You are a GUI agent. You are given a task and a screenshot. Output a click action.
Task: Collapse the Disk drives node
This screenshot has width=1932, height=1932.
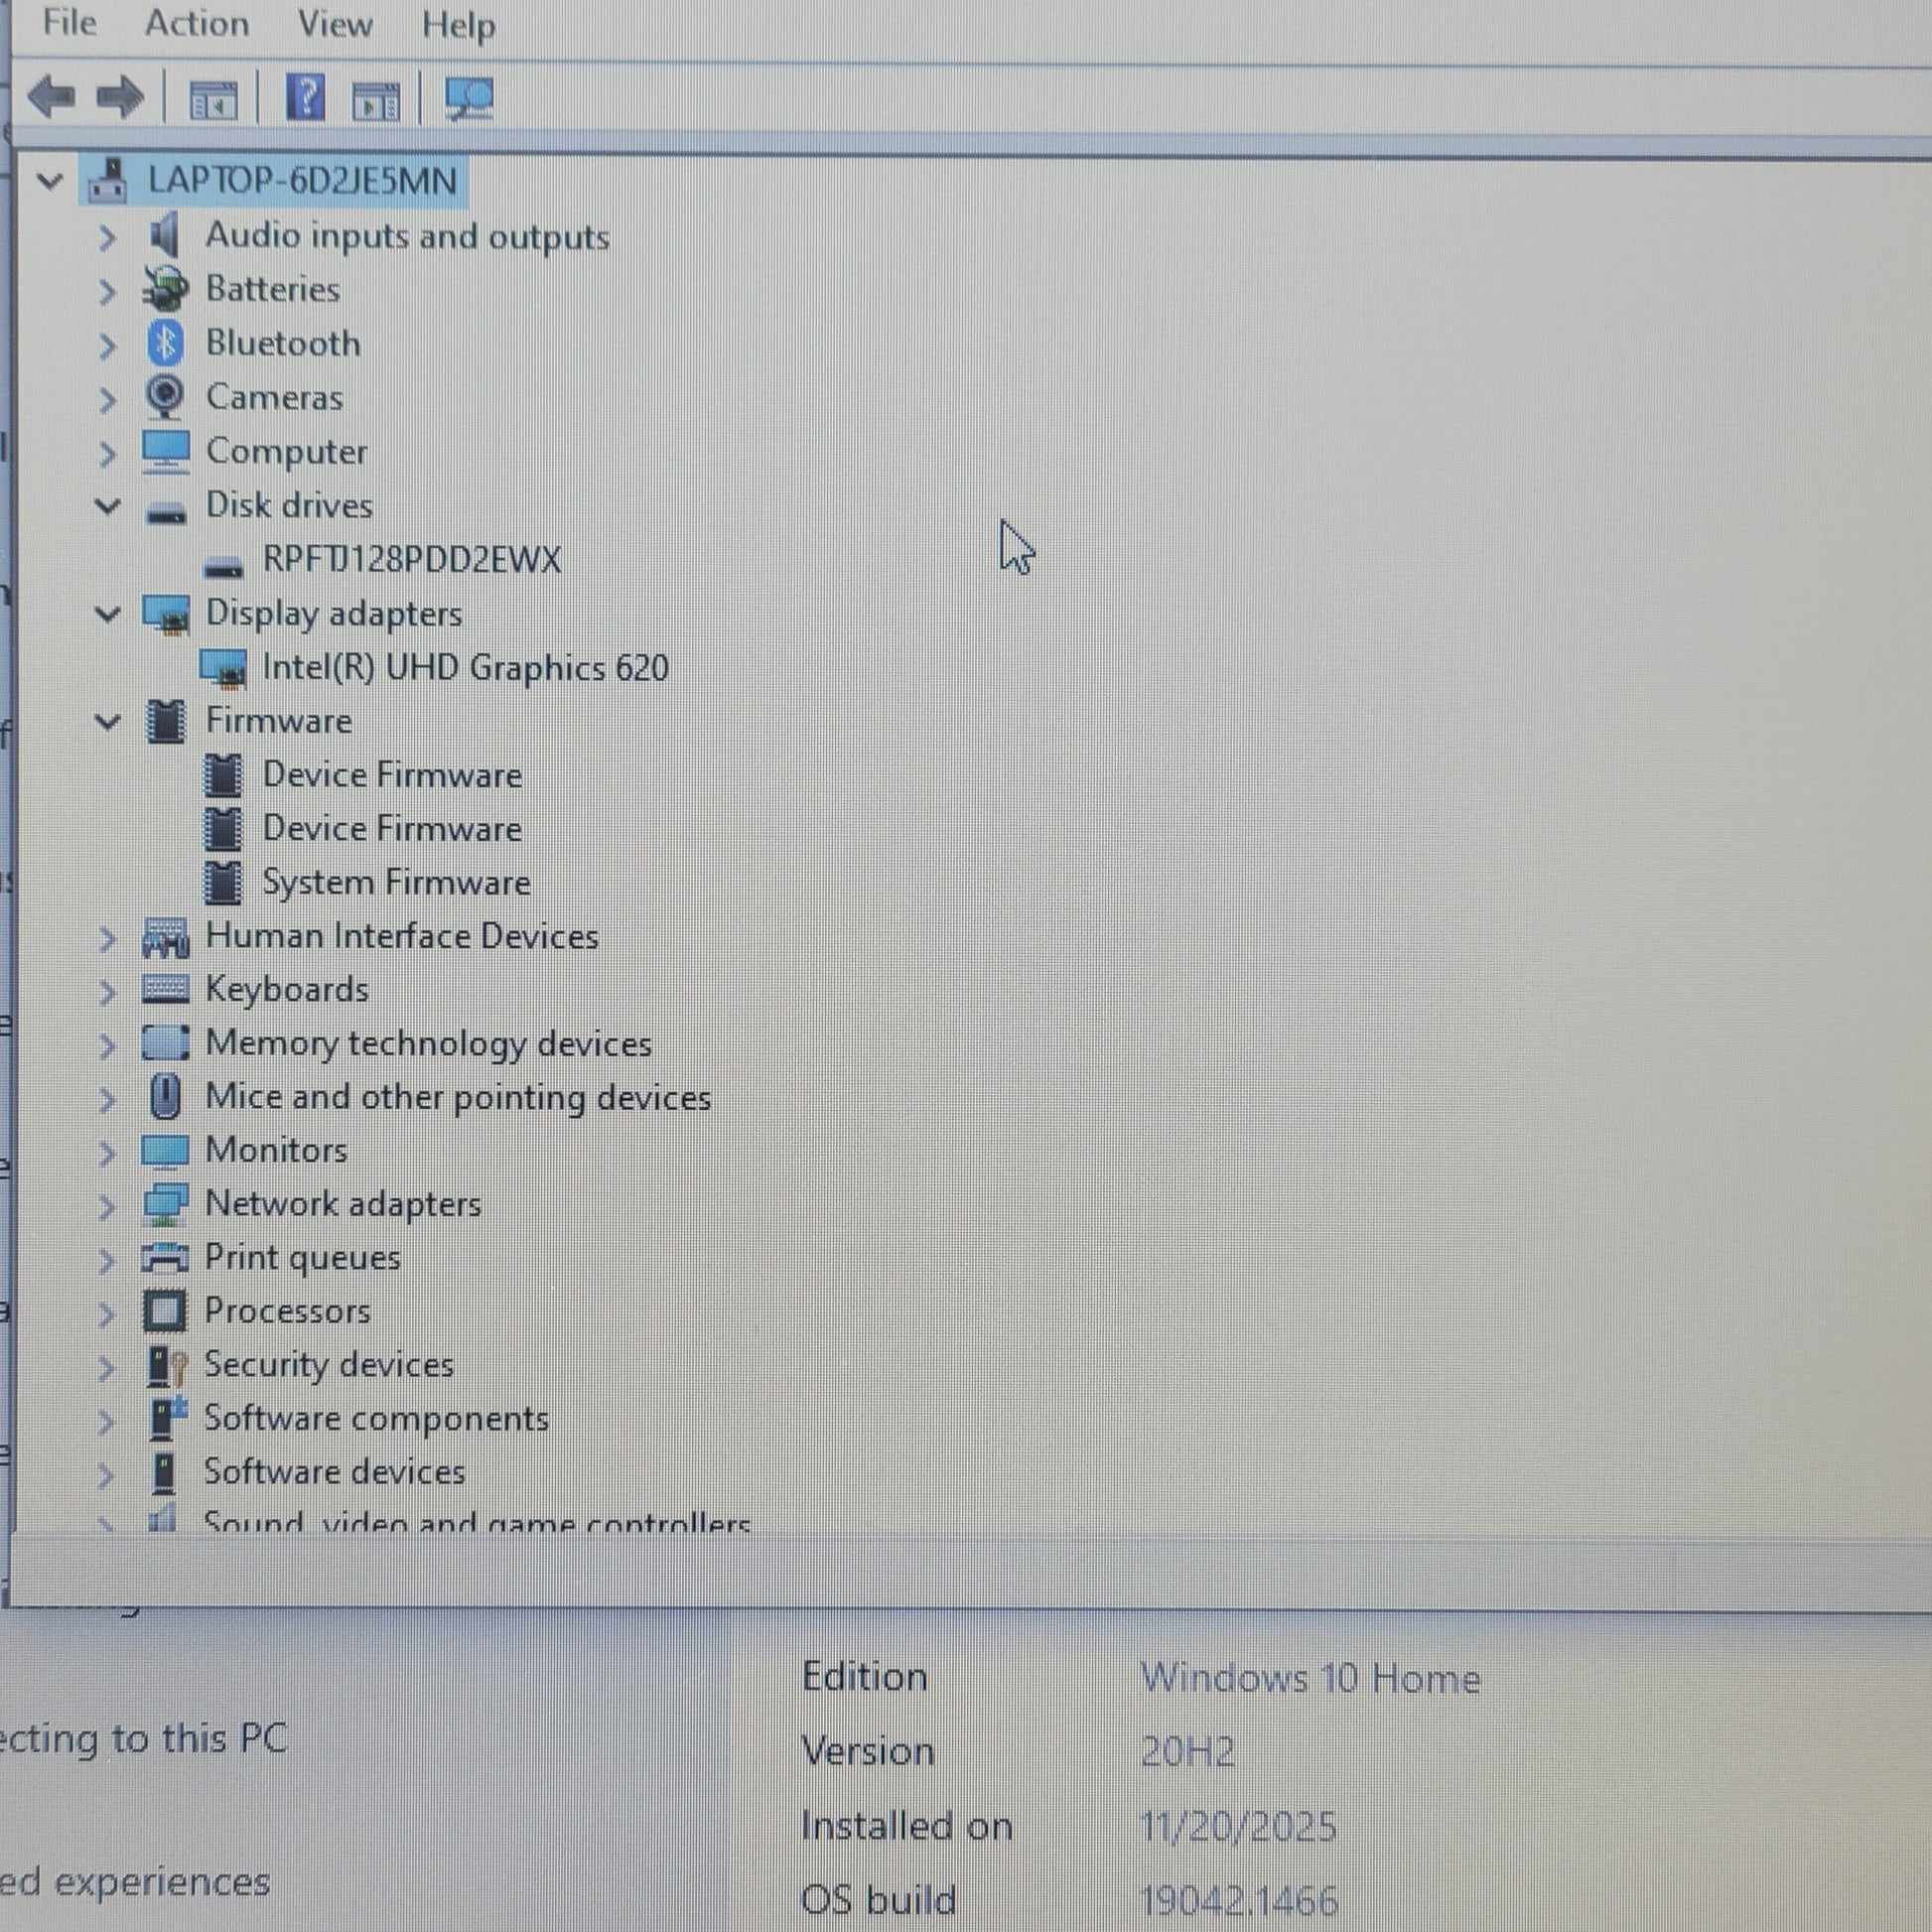point(107,506)
